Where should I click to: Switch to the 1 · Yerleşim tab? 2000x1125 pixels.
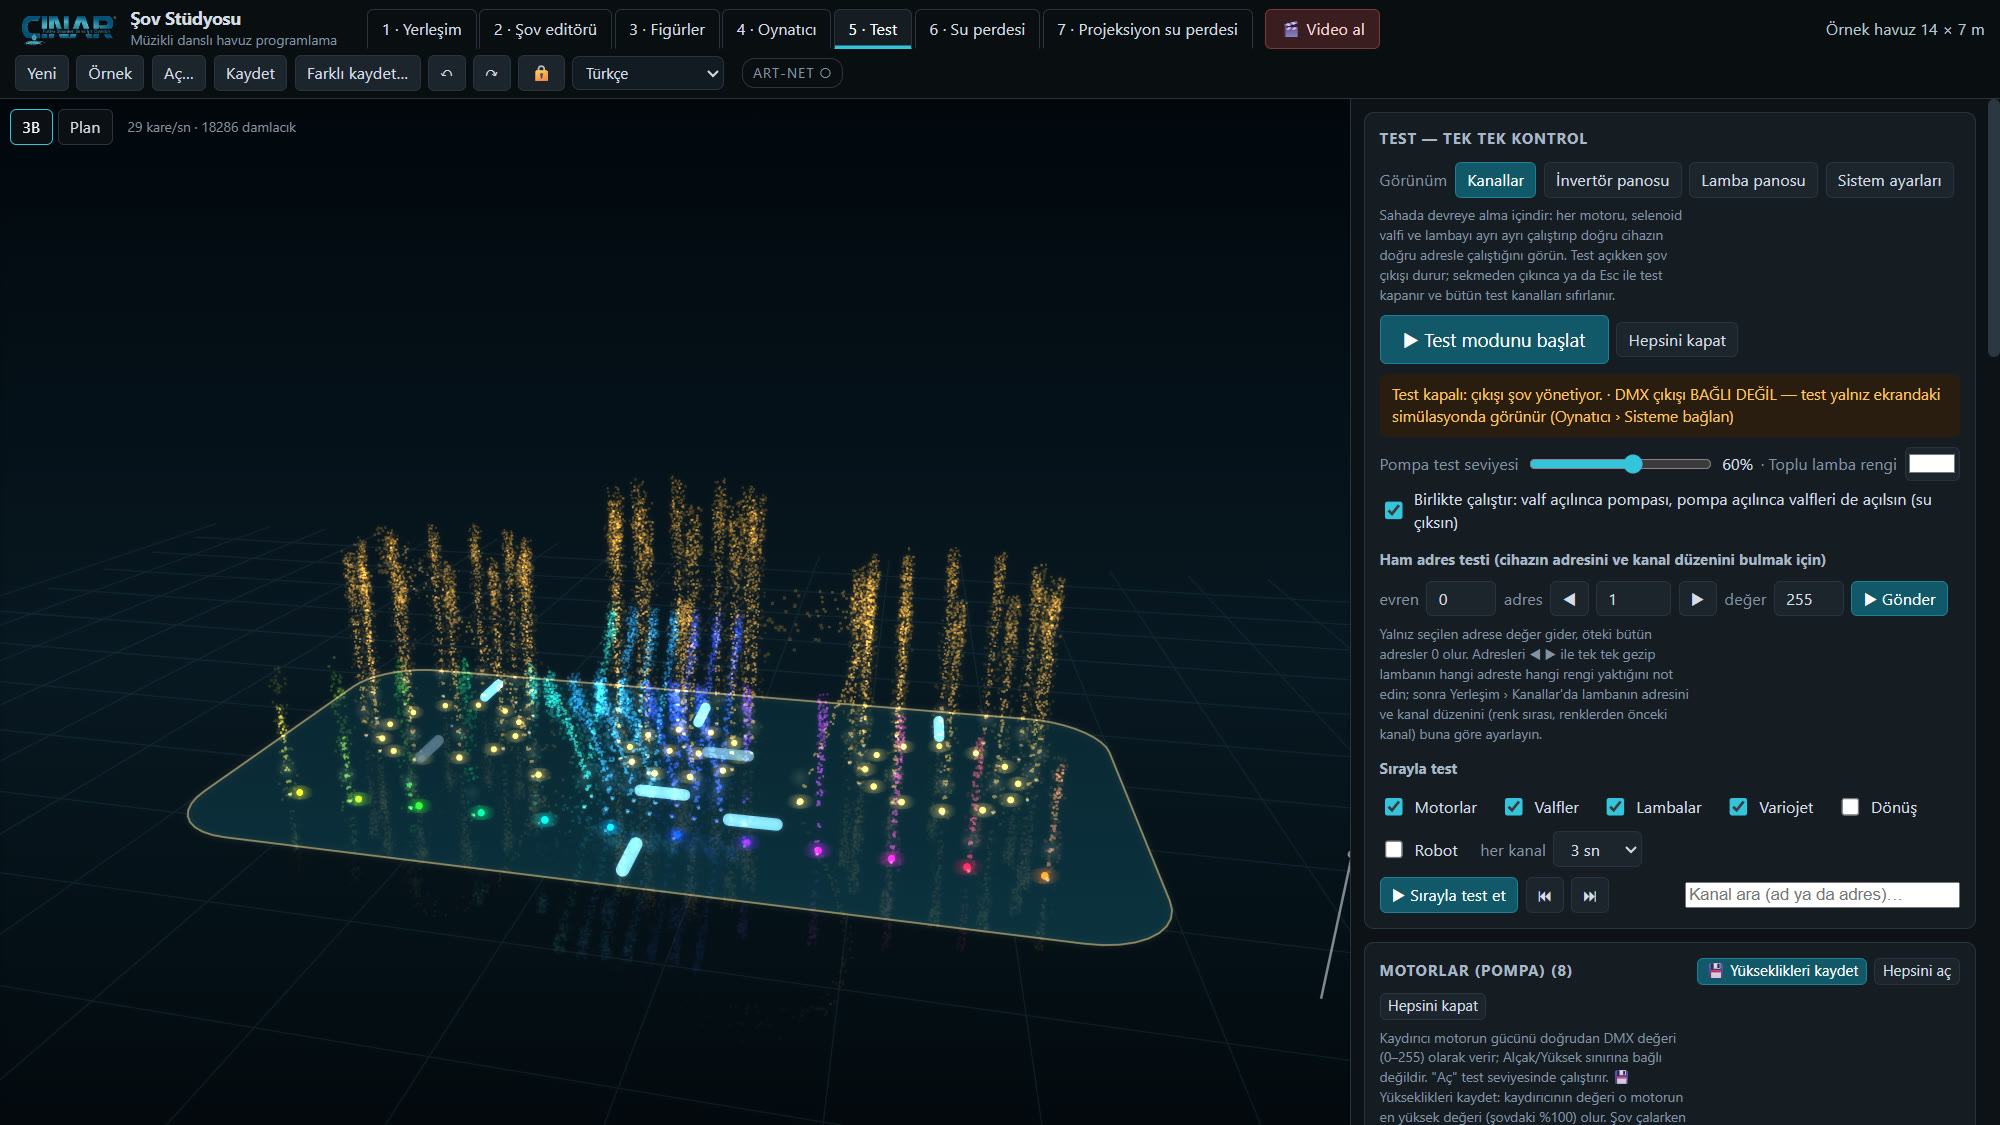pyautogui.click(x=421, y=29)
